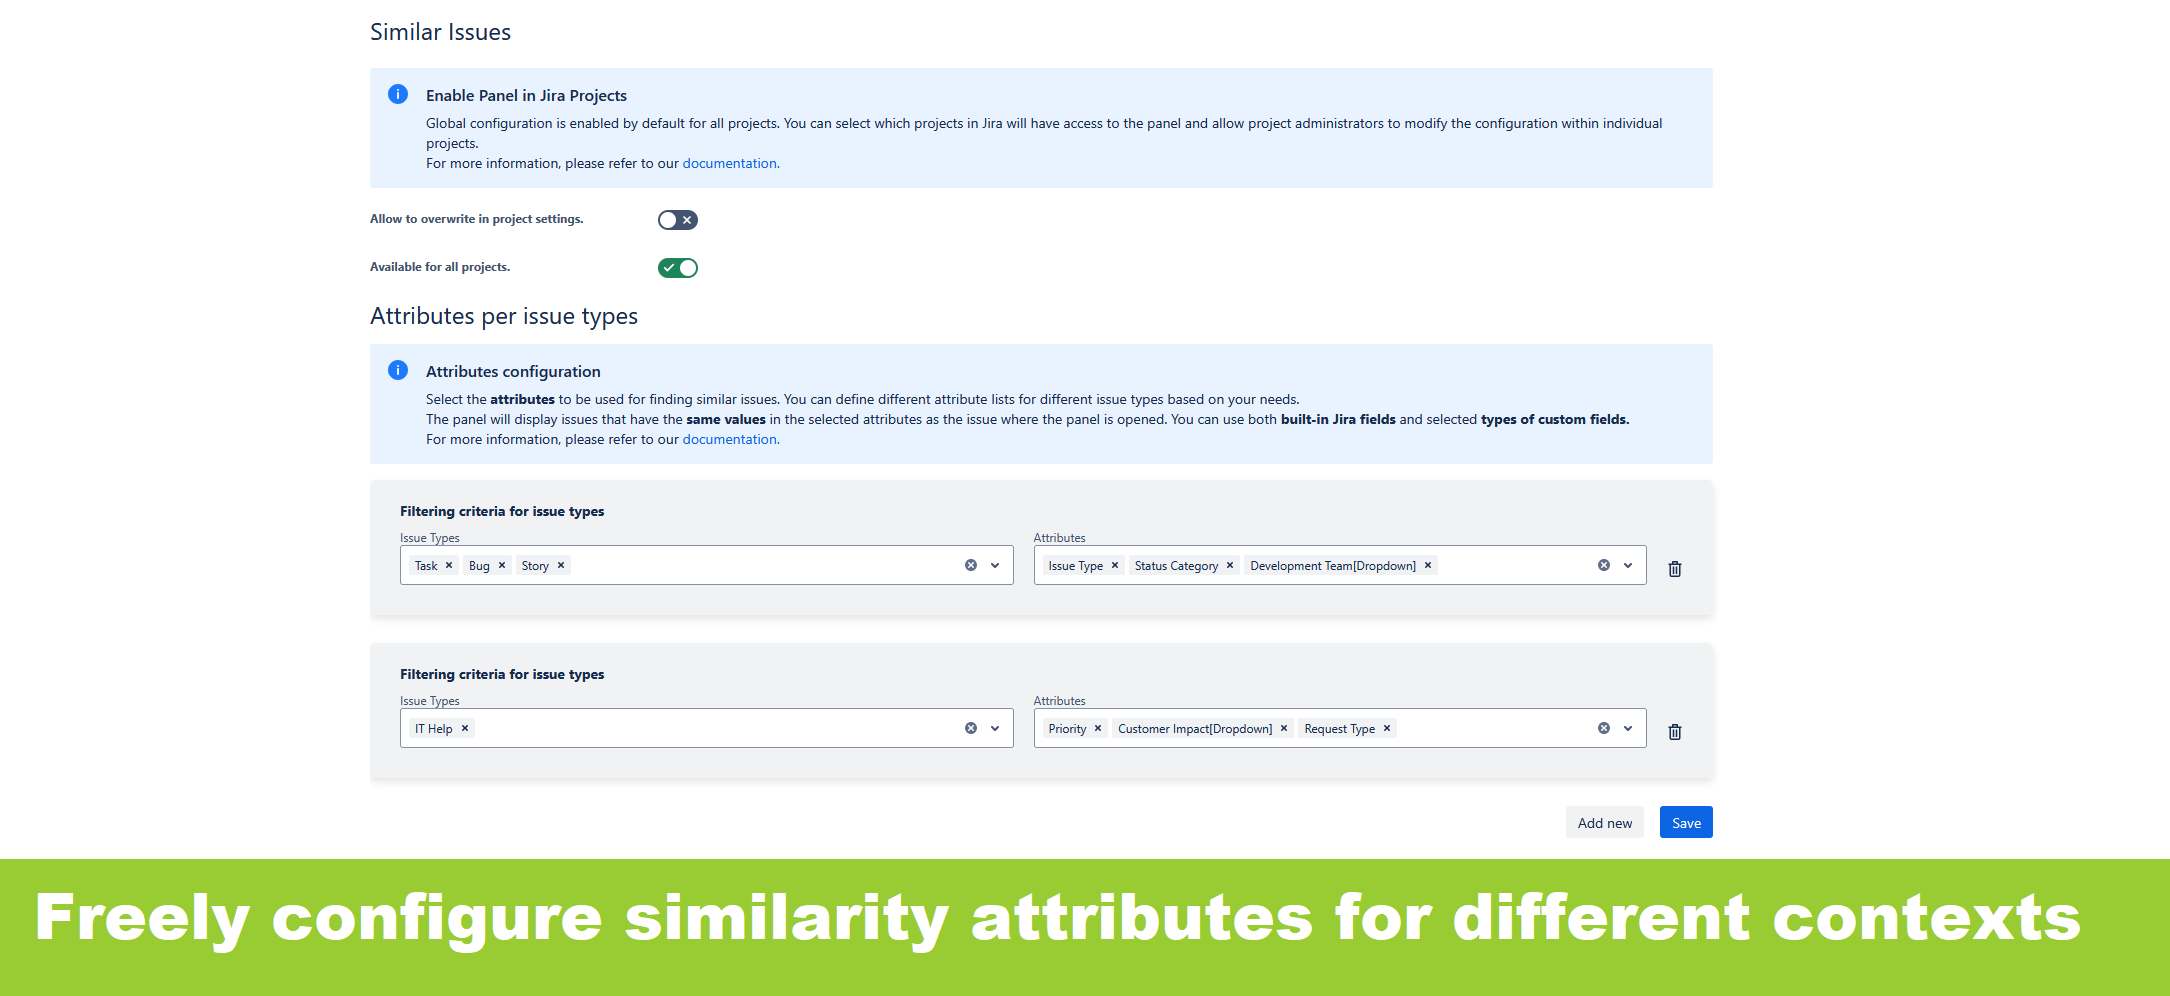This screenshot has height=996, width=2170.
Task: Remove the Status Category attribute tag
Action: 1230,565
